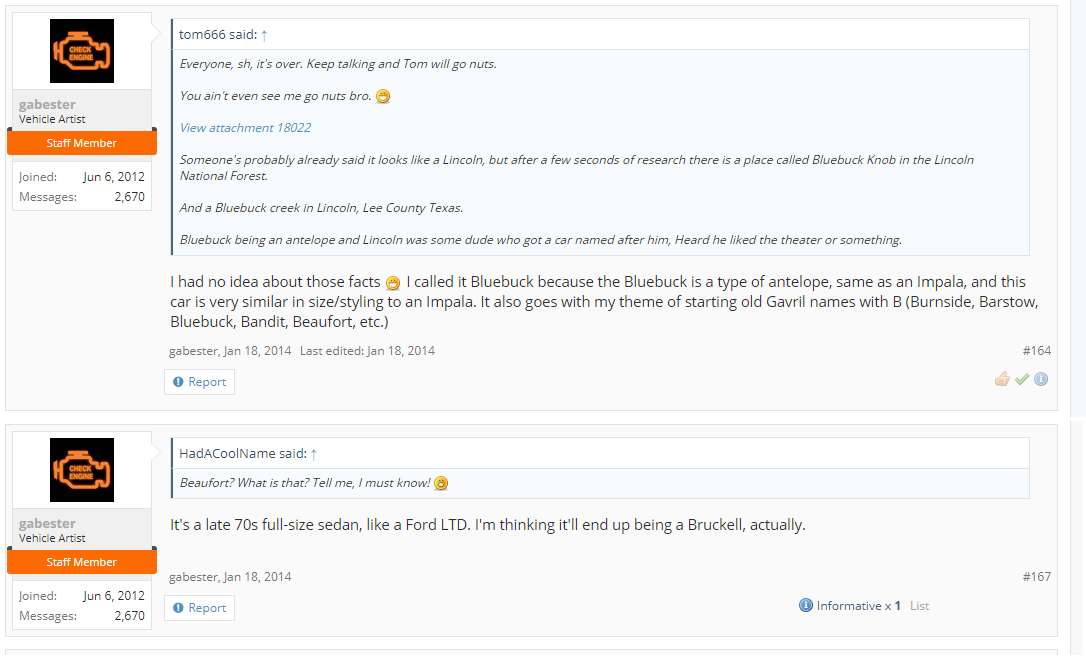1086x662 pixels.
Task: Open gabester's profile name in the second post sidebar
Action: click(47, 524)
